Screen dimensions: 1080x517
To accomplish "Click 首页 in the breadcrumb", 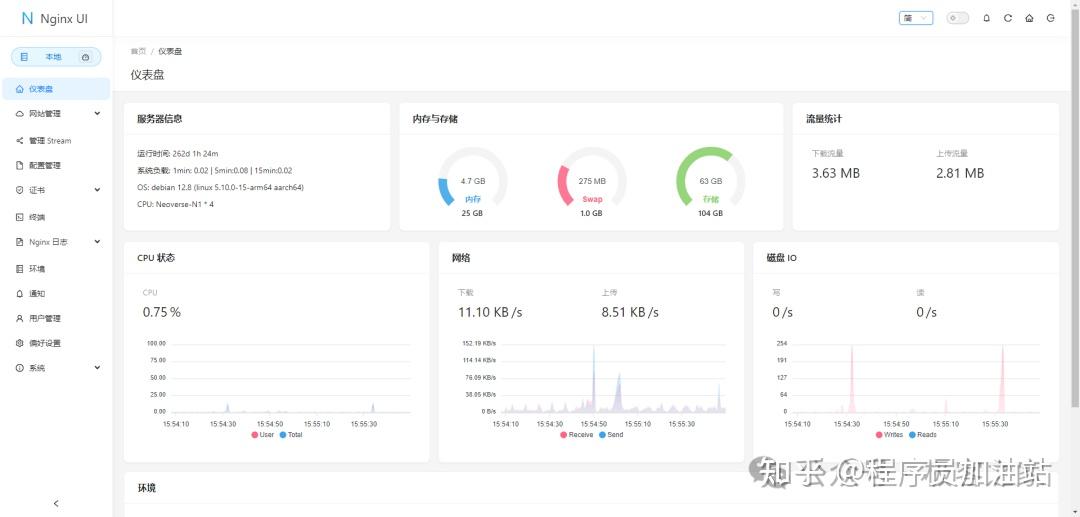I will 138,51.
